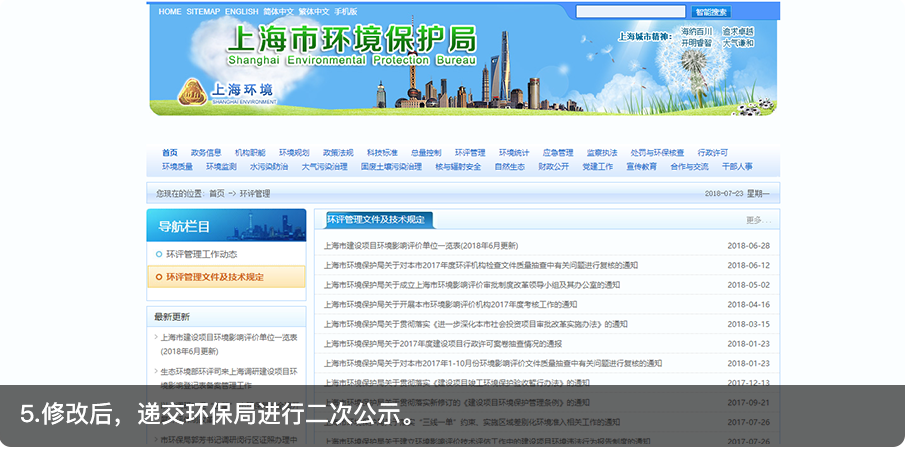Click 首页 in the breadcrumb path

click(216, 194)
